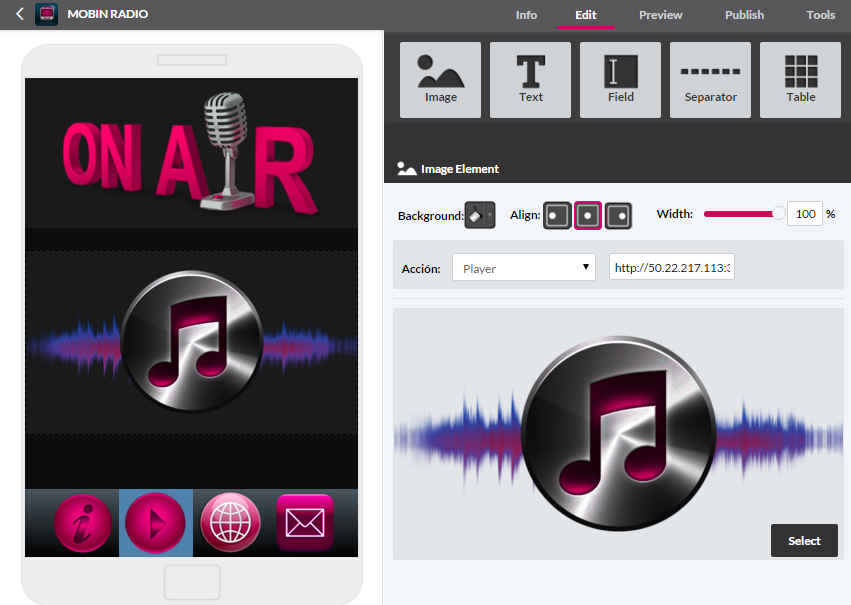851x605 pixels.
Task: Open the Acción Player dropdown
Action: (524, 268)
